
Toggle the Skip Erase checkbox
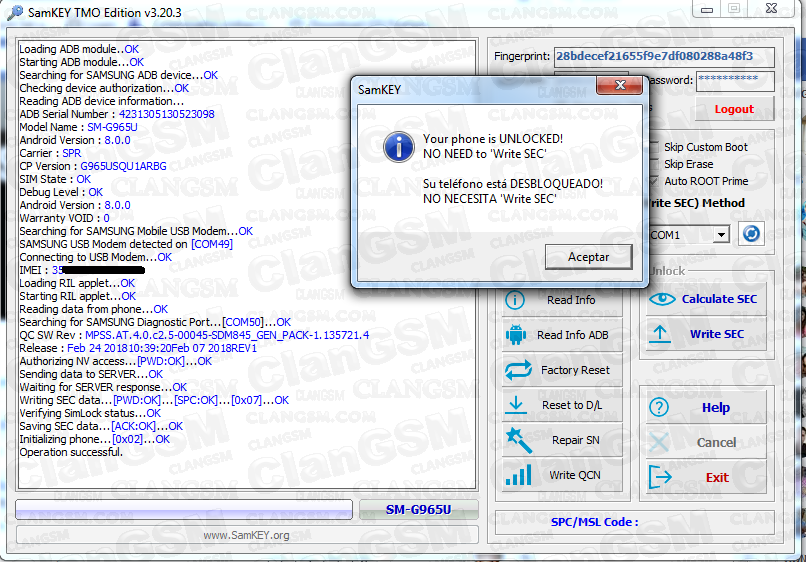point(654,164)
